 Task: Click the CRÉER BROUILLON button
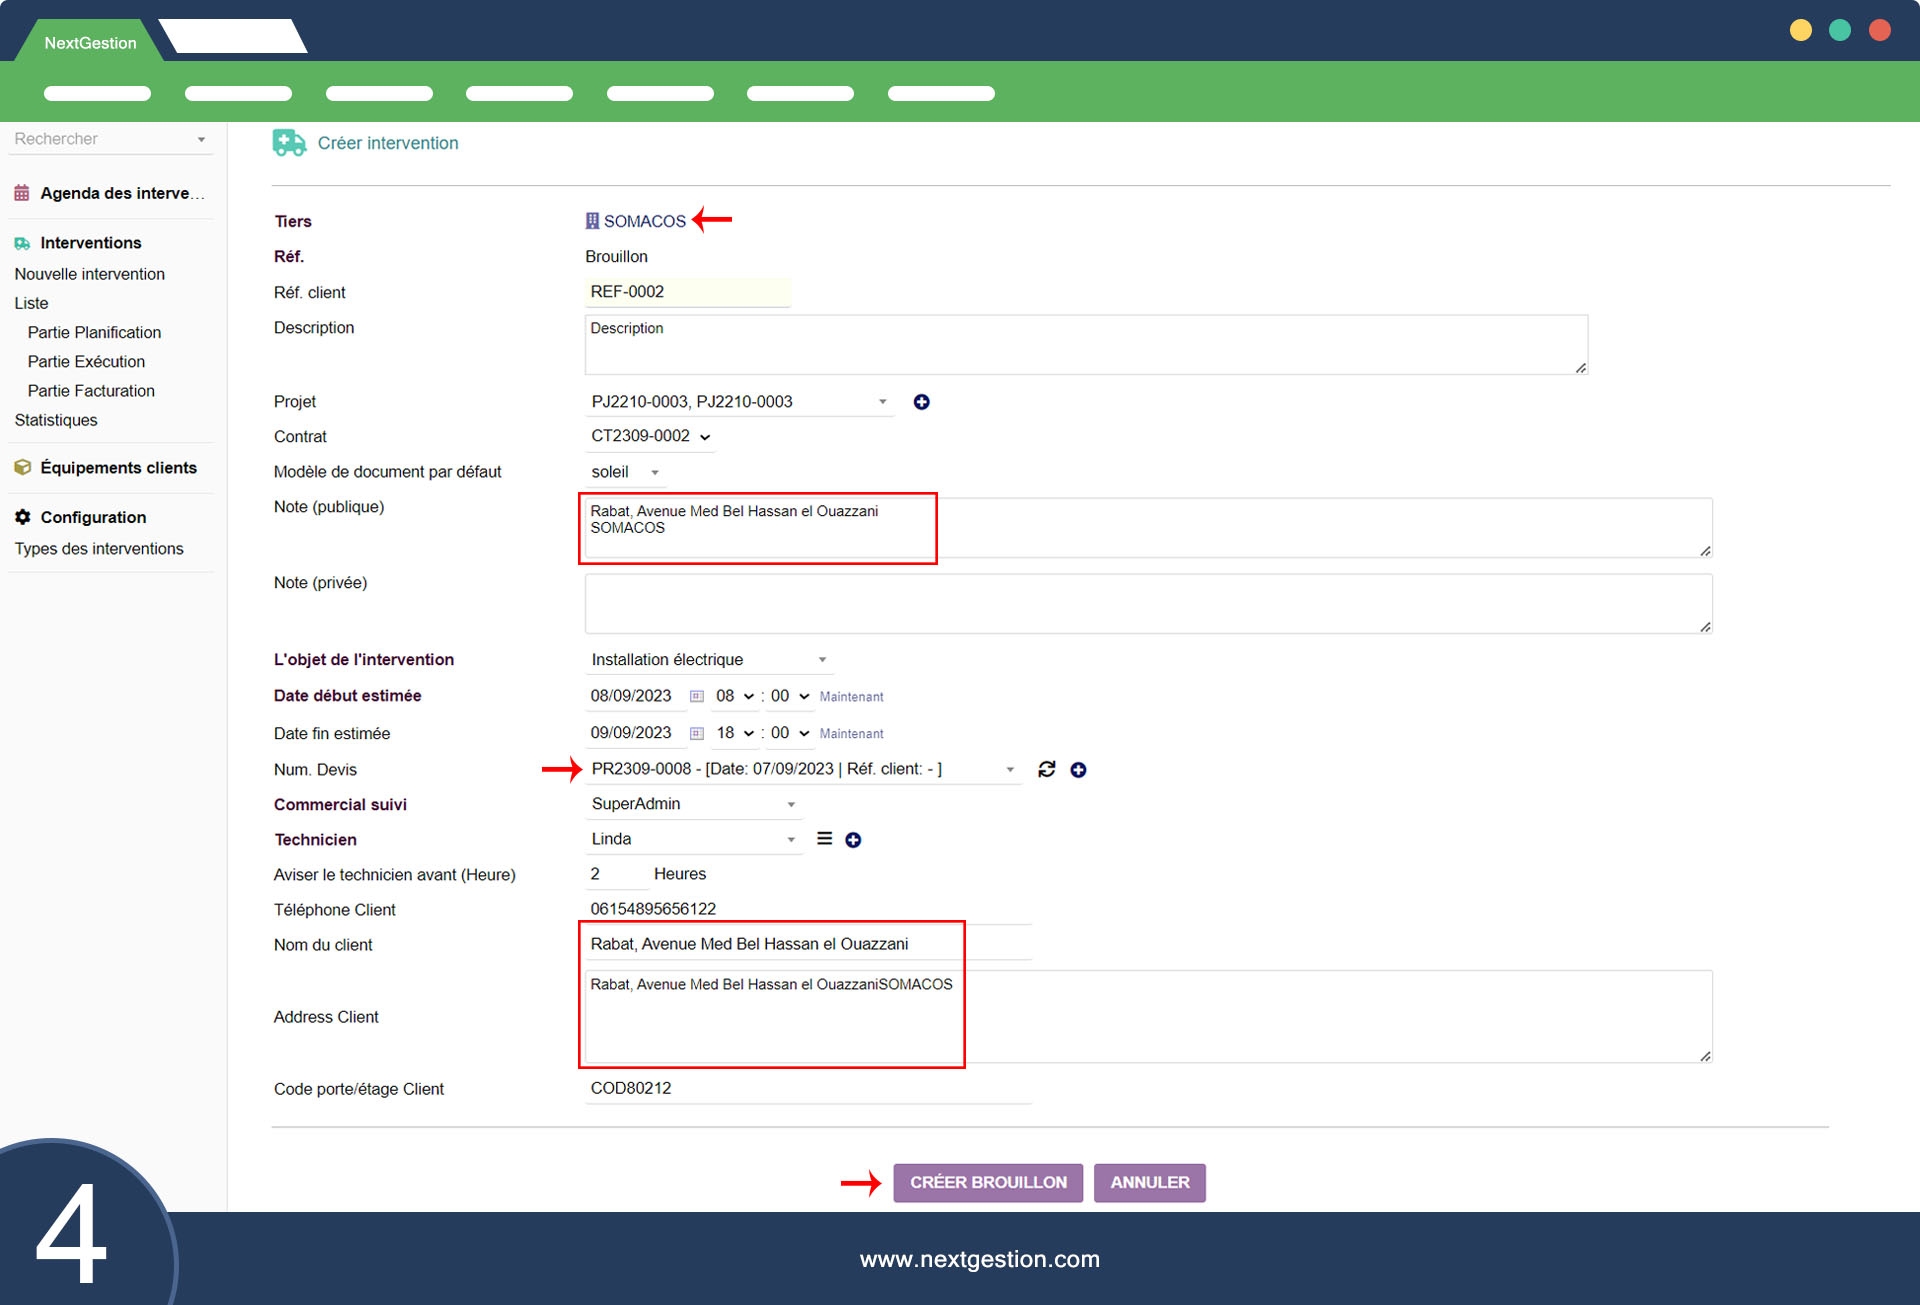click(987, 1182)
